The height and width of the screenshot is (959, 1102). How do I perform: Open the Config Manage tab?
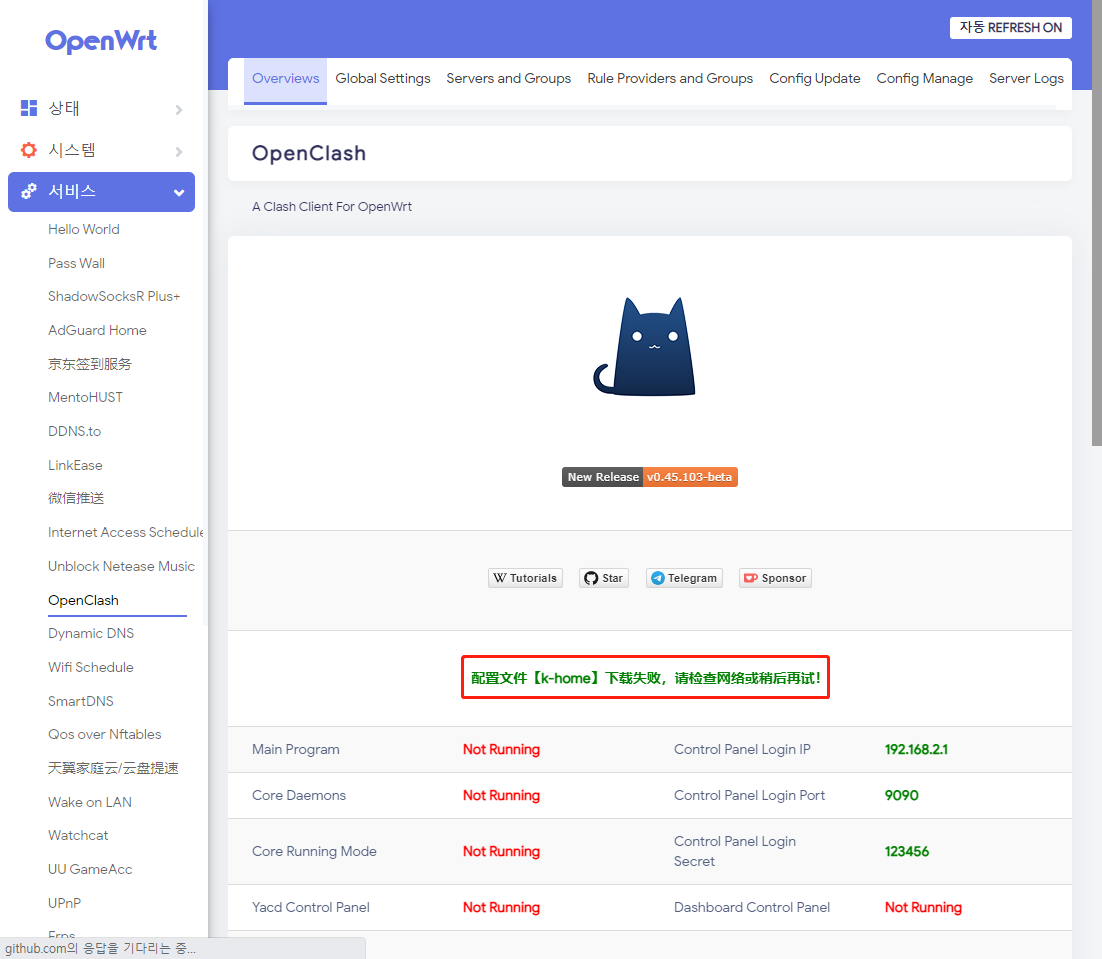[924, 79]
